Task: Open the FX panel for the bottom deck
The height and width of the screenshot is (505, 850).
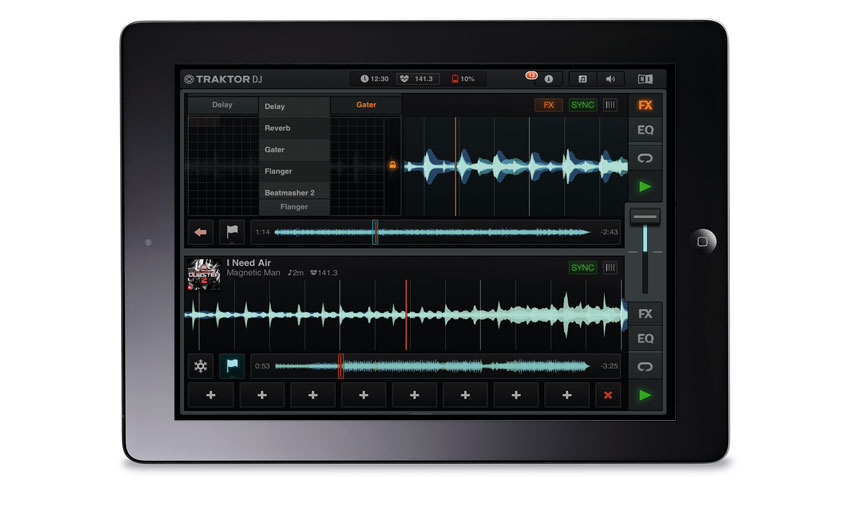Action: tap(645, 314)
